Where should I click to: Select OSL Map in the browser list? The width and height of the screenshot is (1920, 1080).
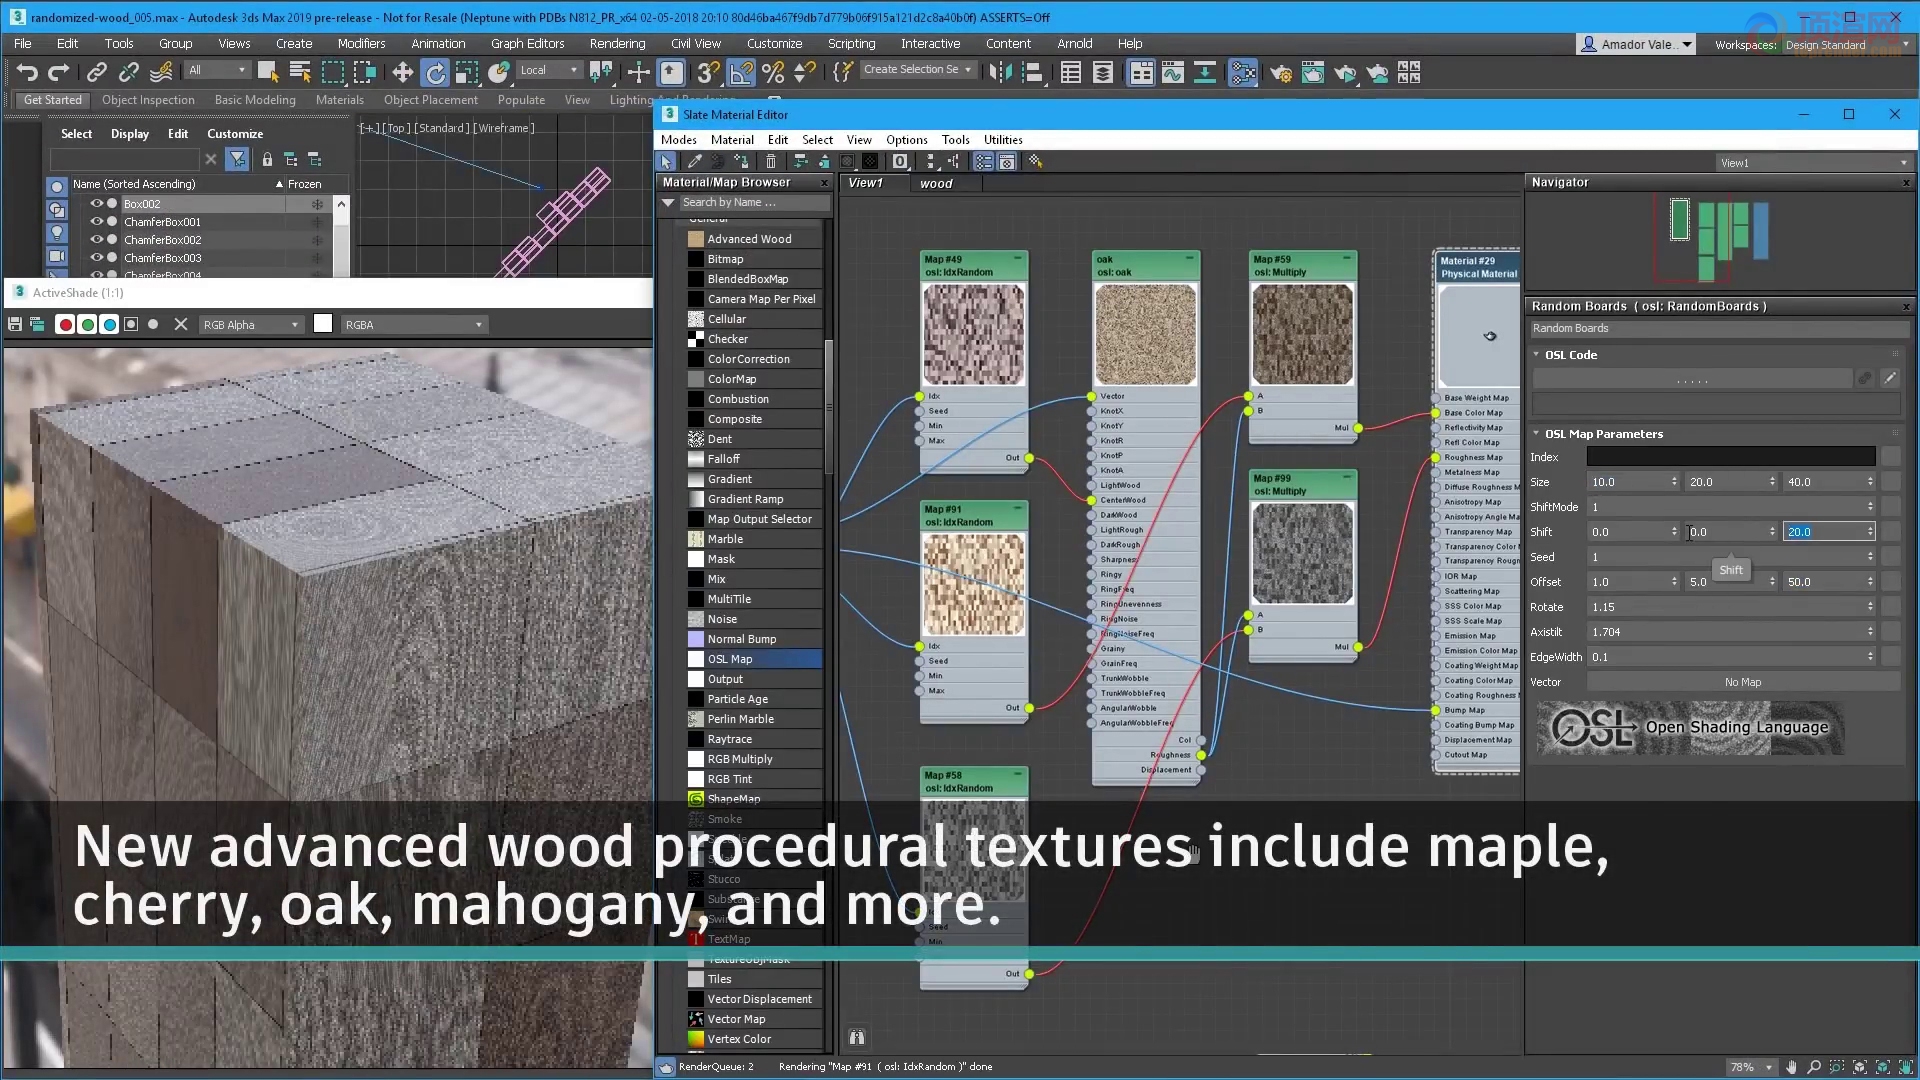pyautogui.click(x=754, y=659)
